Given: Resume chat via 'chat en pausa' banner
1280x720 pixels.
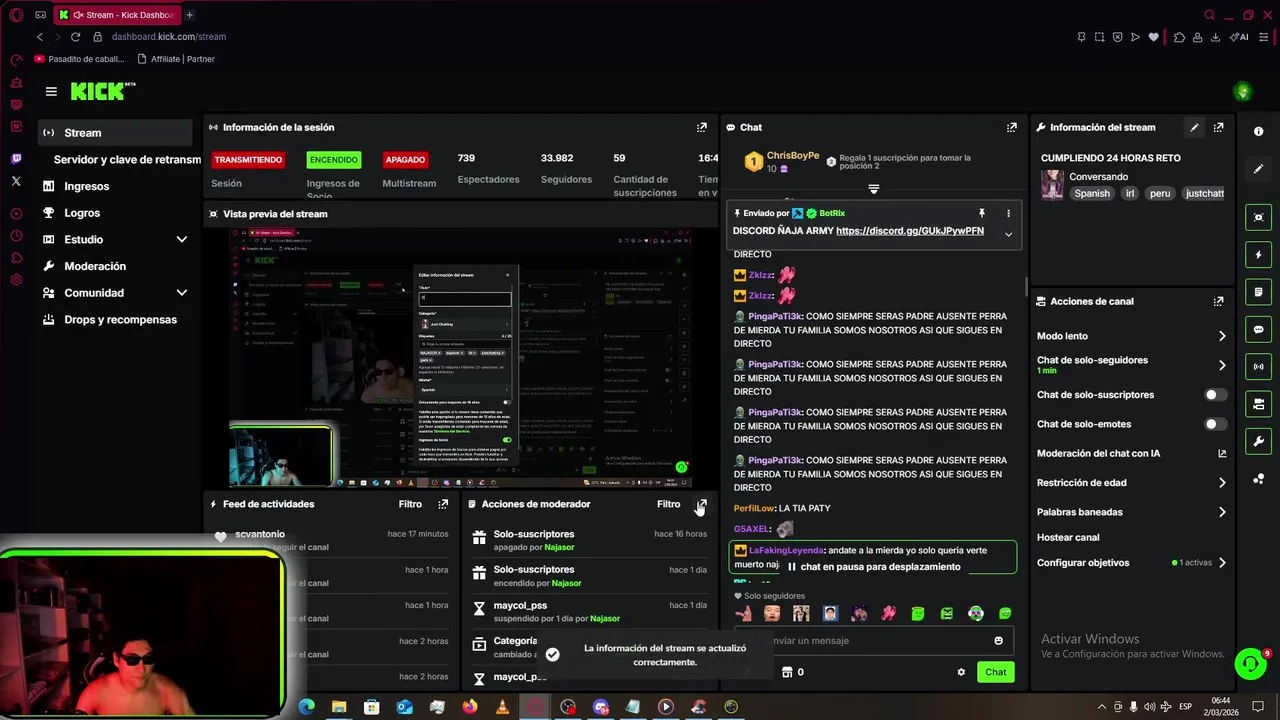Looking at the screenshot, I should (873, 567).
